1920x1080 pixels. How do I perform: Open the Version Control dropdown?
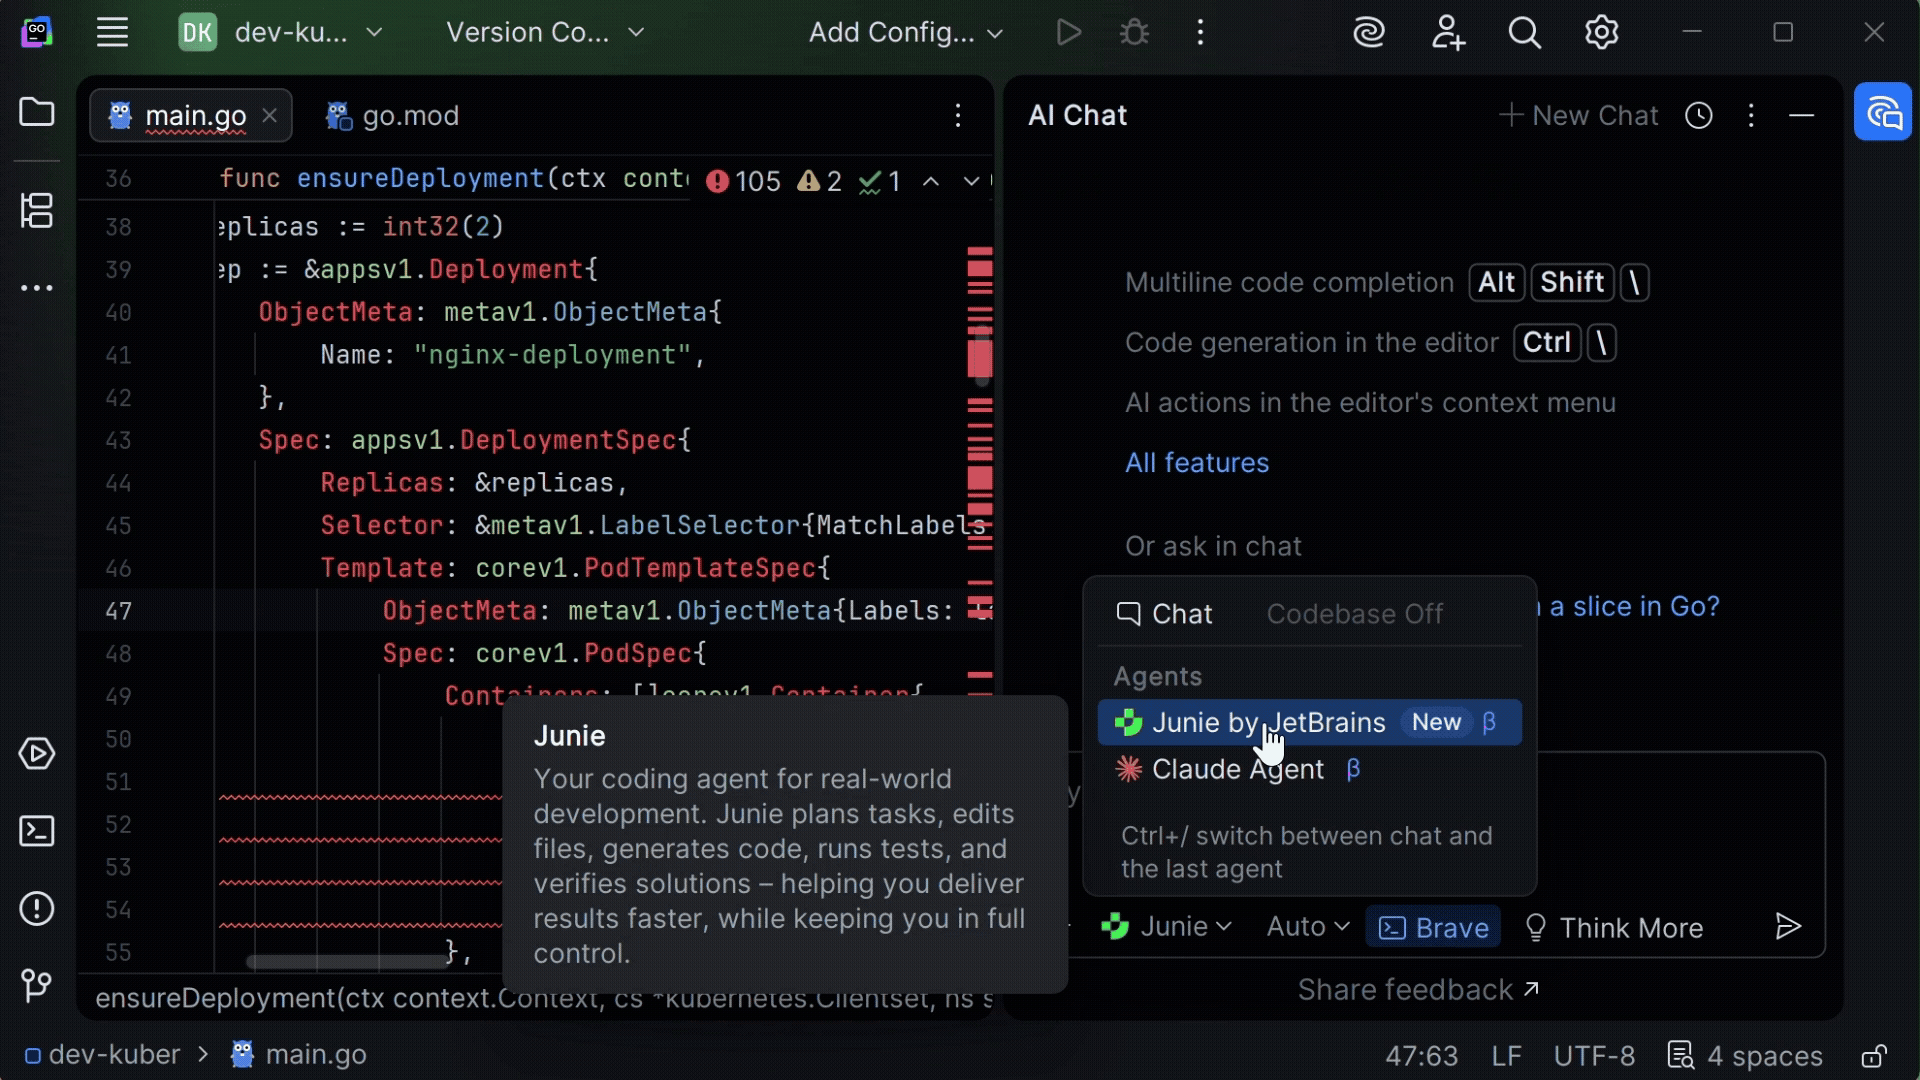click(x=545, y=32)
